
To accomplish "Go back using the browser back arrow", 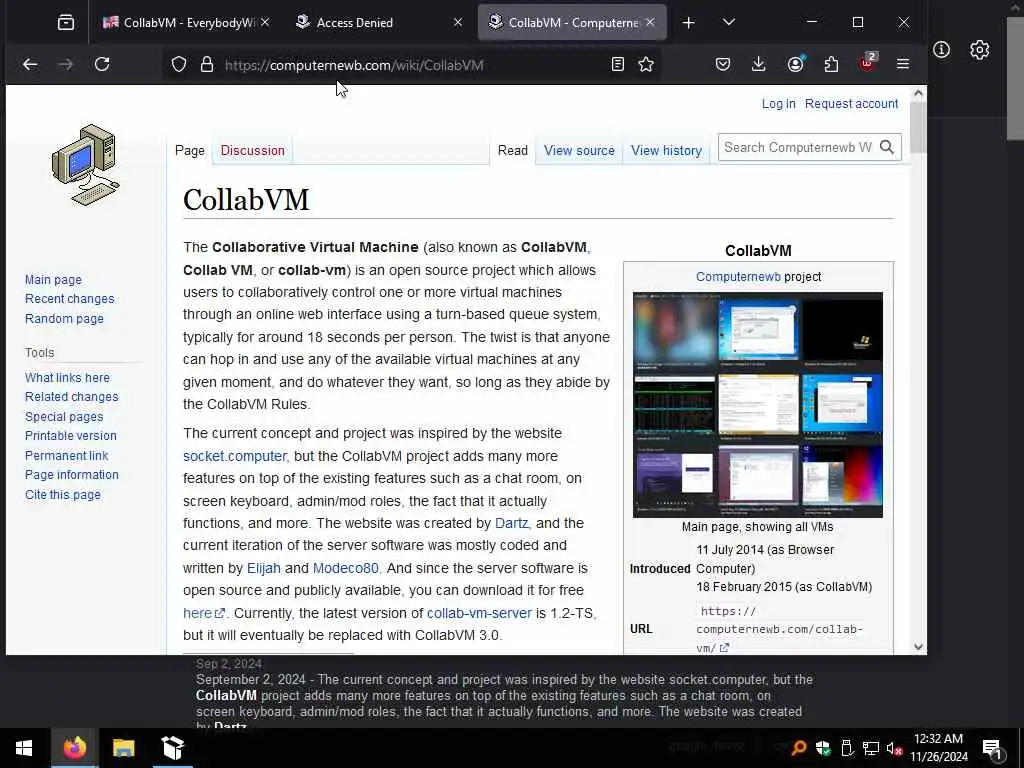I will click(30, 64).
